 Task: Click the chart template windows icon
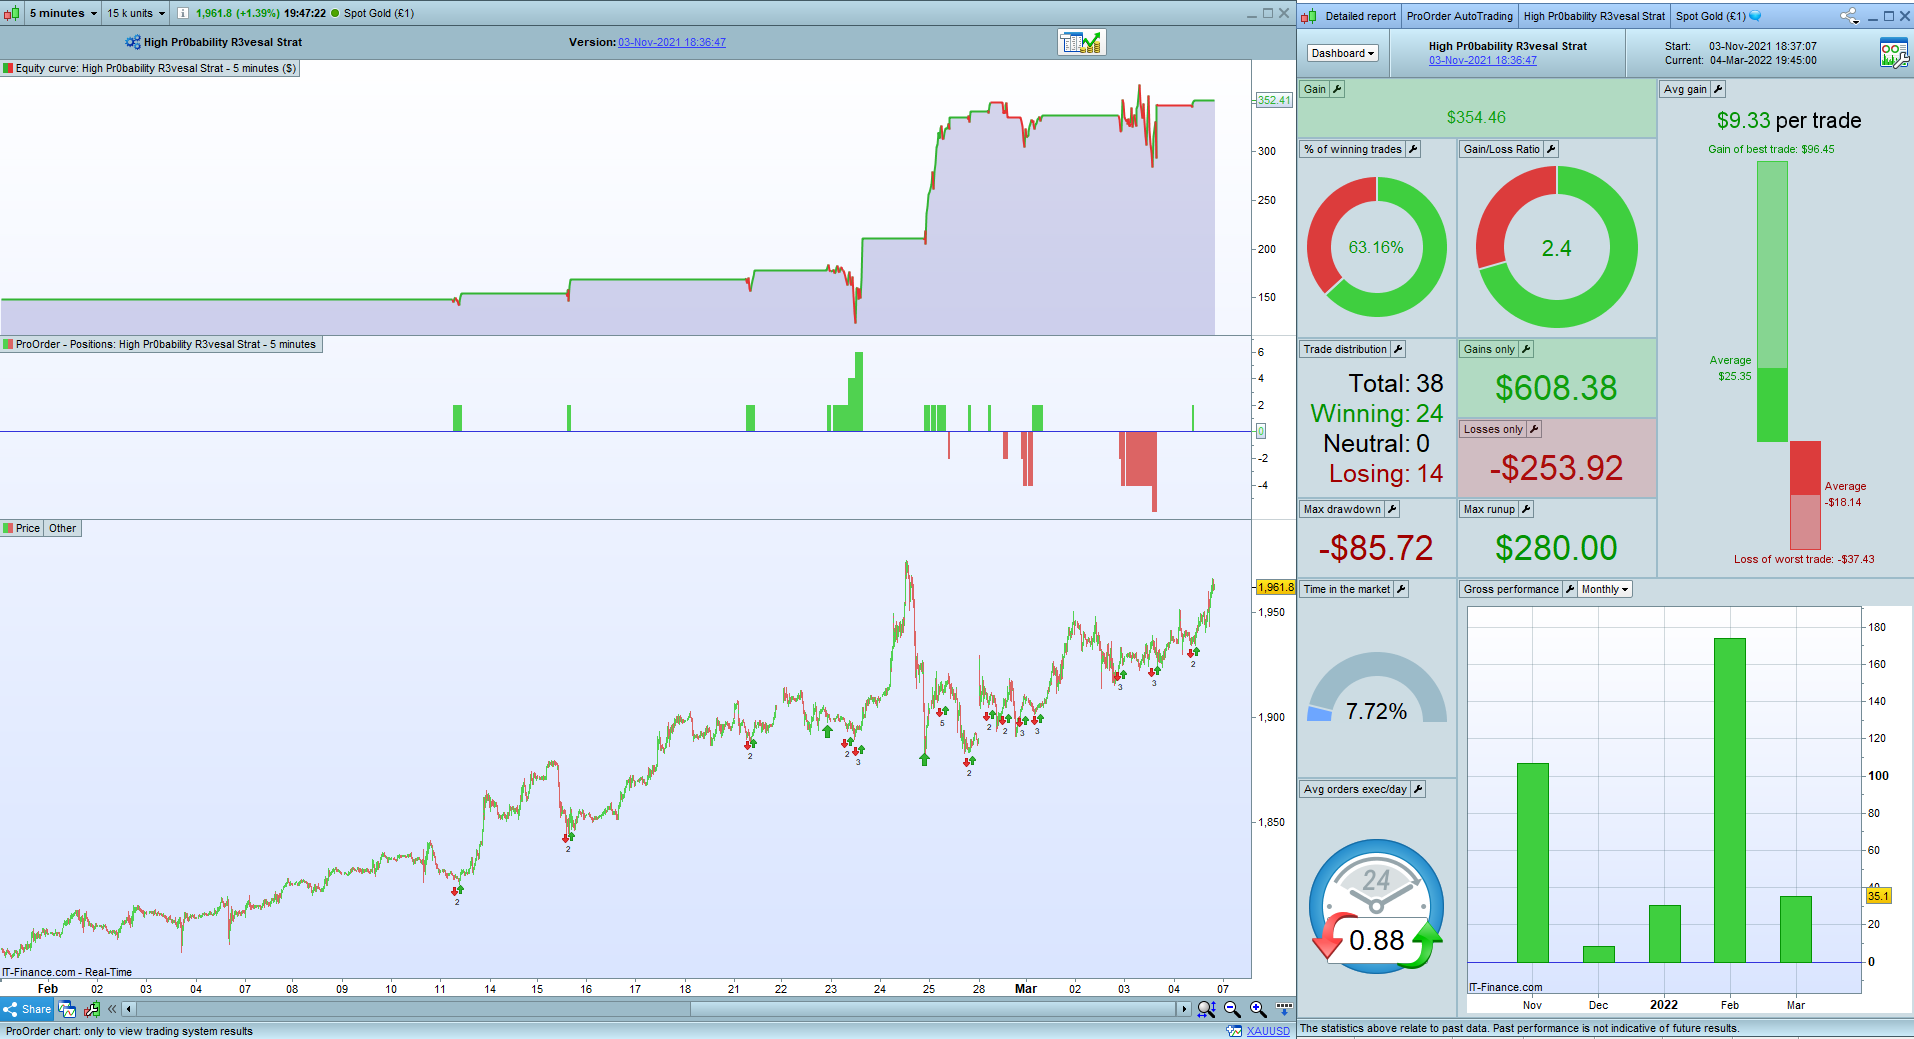coord(67,1009)
